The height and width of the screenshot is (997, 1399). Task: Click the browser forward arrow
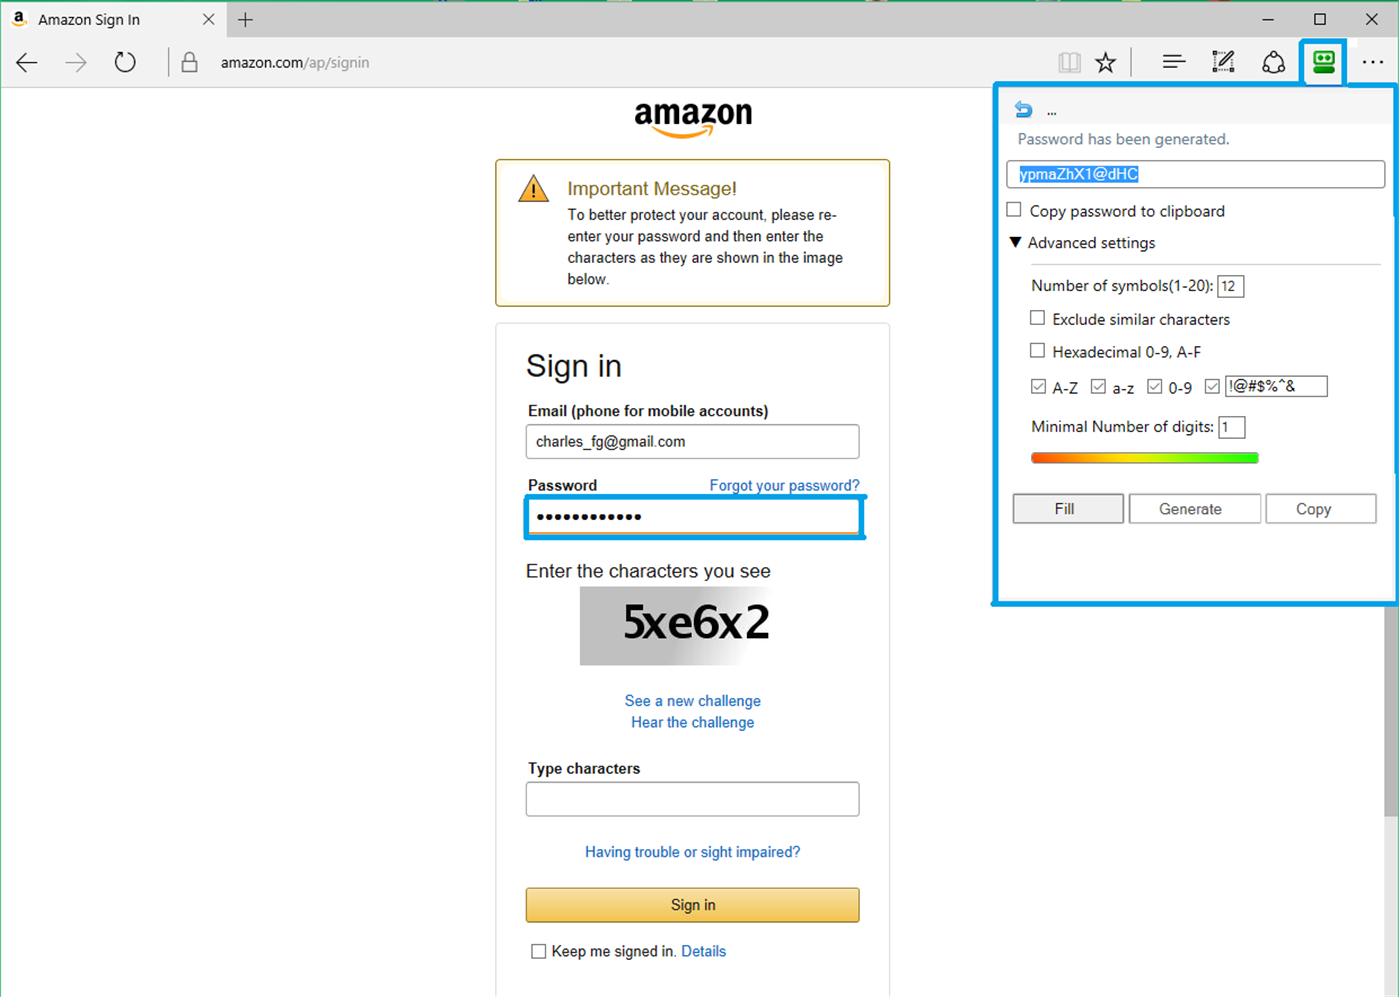coord(76,62)
